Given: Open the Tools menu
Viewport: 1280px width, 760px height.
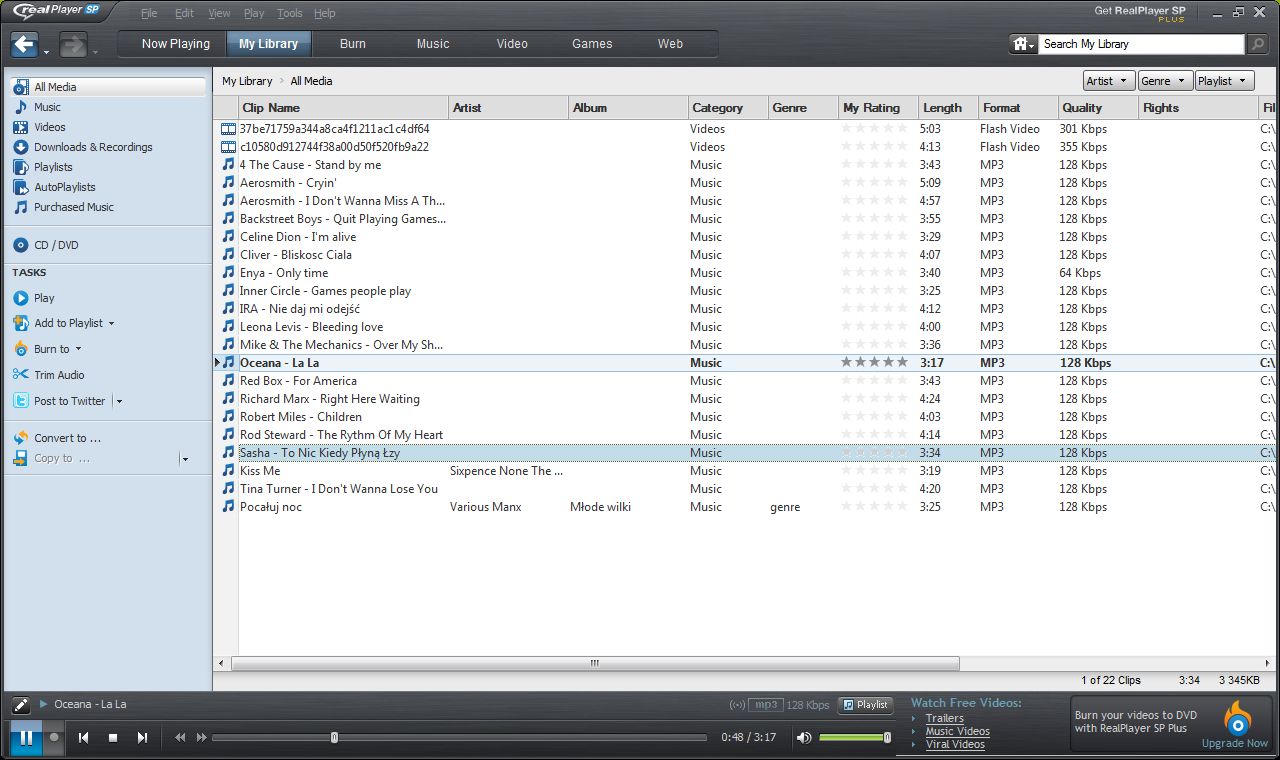Looking at the screenshot, I should (290, 13).
